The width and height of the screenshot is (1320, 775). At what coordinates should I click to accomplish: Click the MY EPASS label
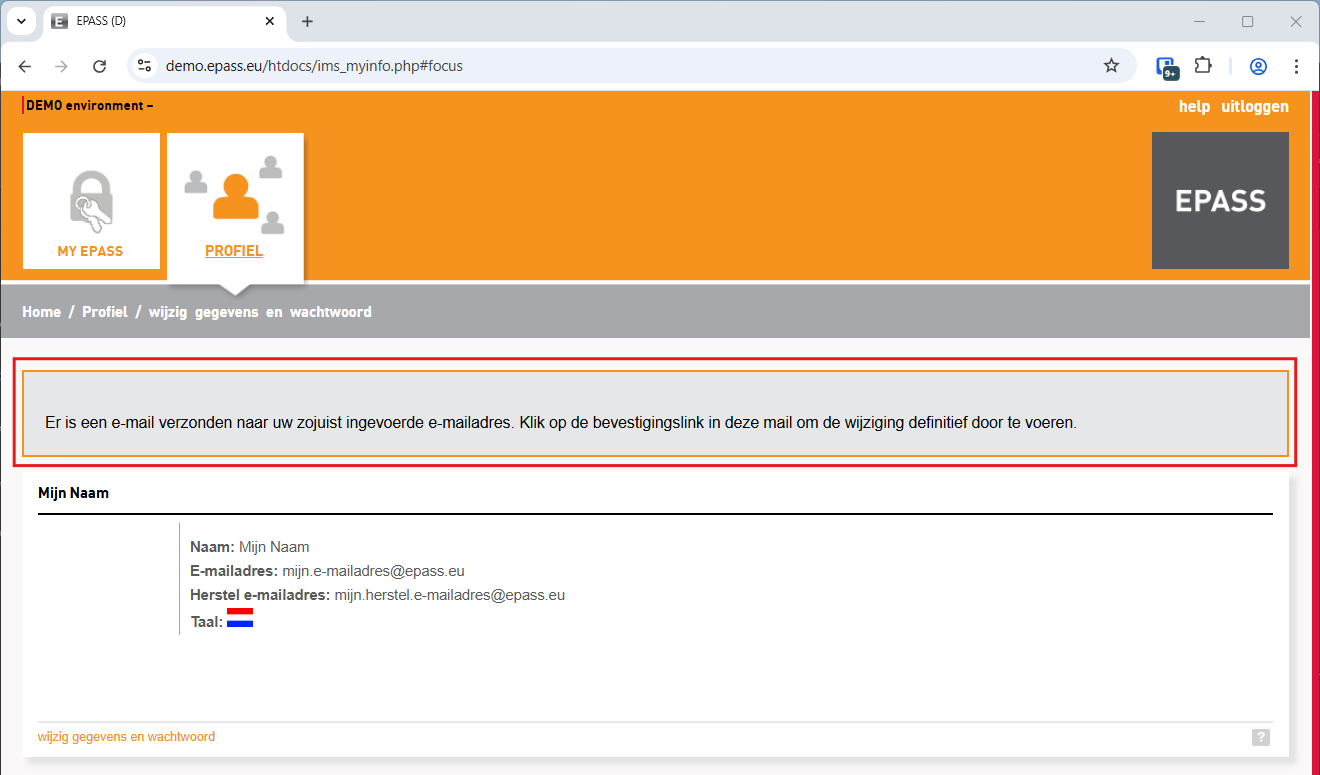coord(90,251)
